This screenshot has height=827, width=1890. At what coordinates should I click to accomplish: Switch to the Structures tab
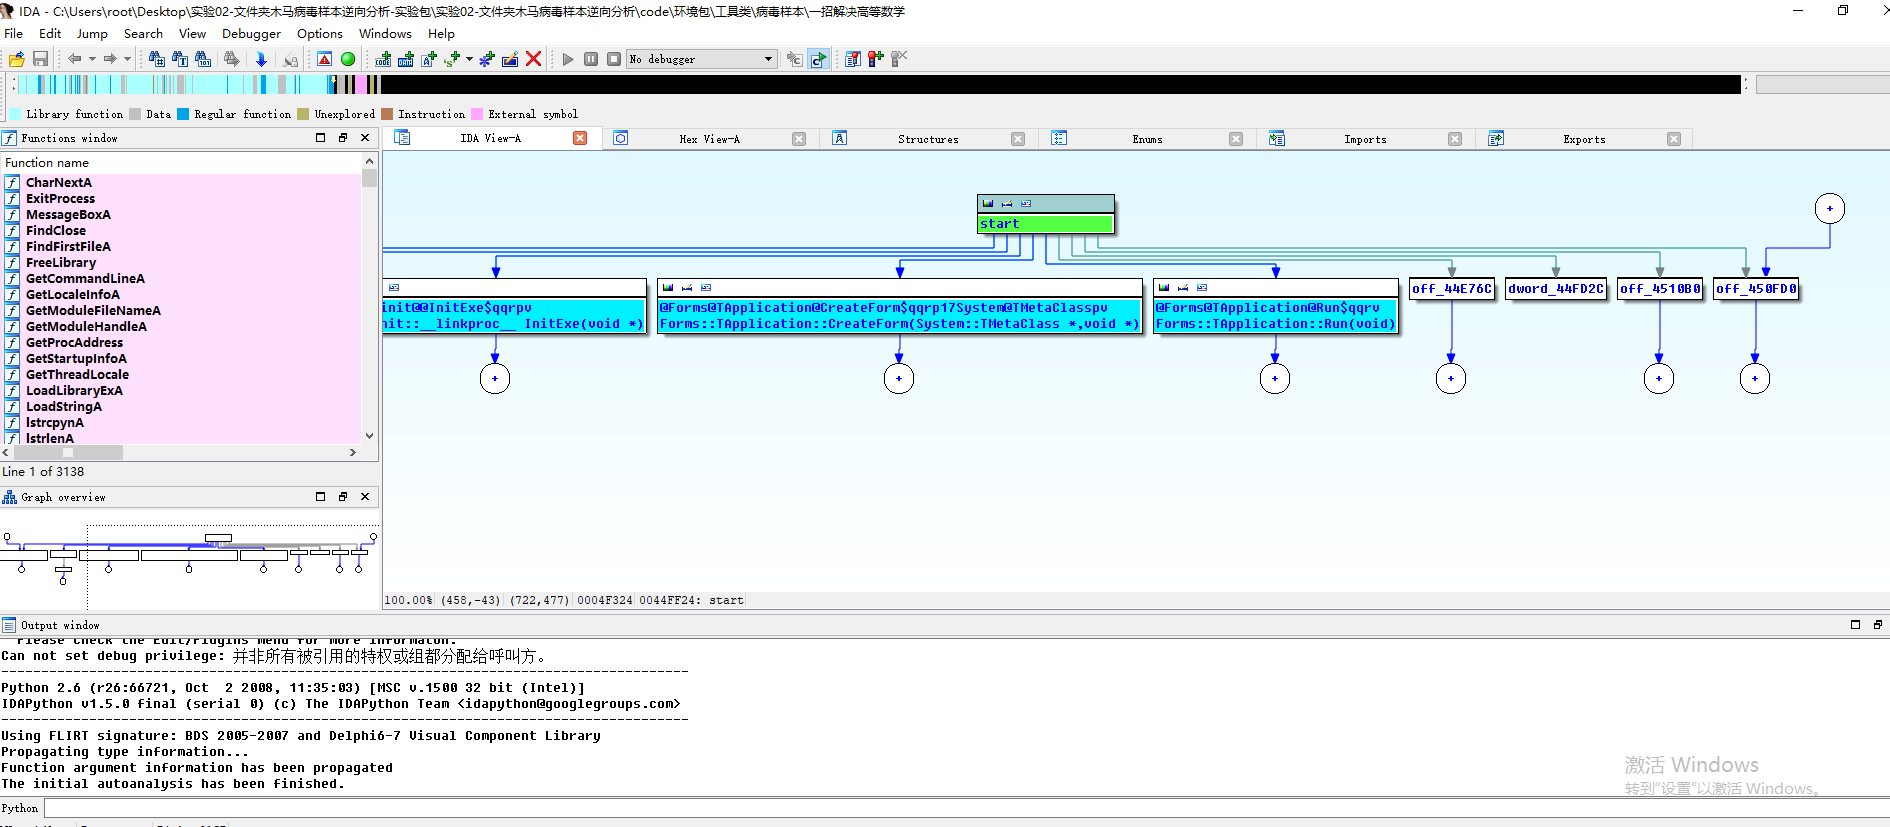pyautogui.click(x=928, y=139)
